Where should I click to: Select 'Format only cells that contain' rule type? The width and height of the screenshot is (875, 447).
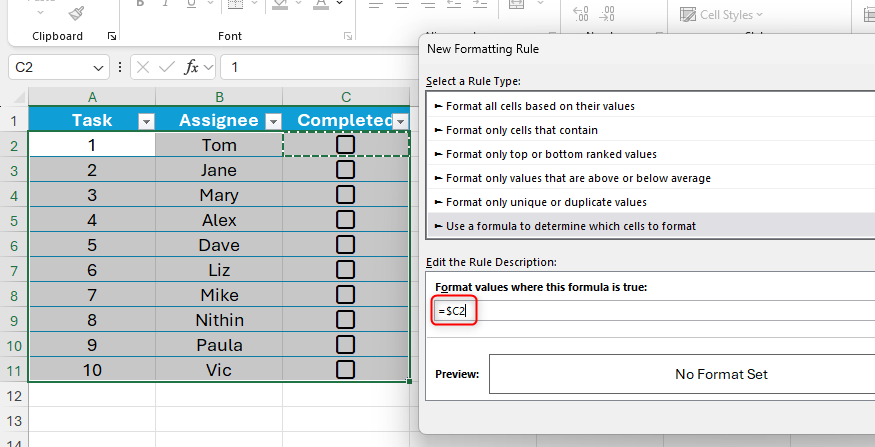(x=521, y=130)
